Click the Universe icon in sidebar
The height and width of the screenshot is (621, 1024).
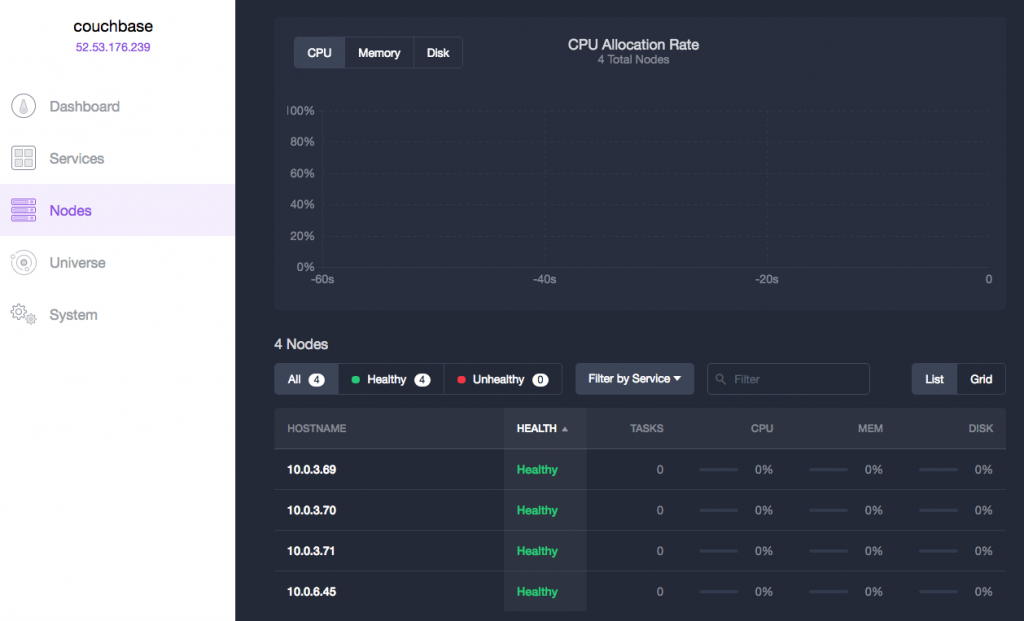[x=23, y=263]
